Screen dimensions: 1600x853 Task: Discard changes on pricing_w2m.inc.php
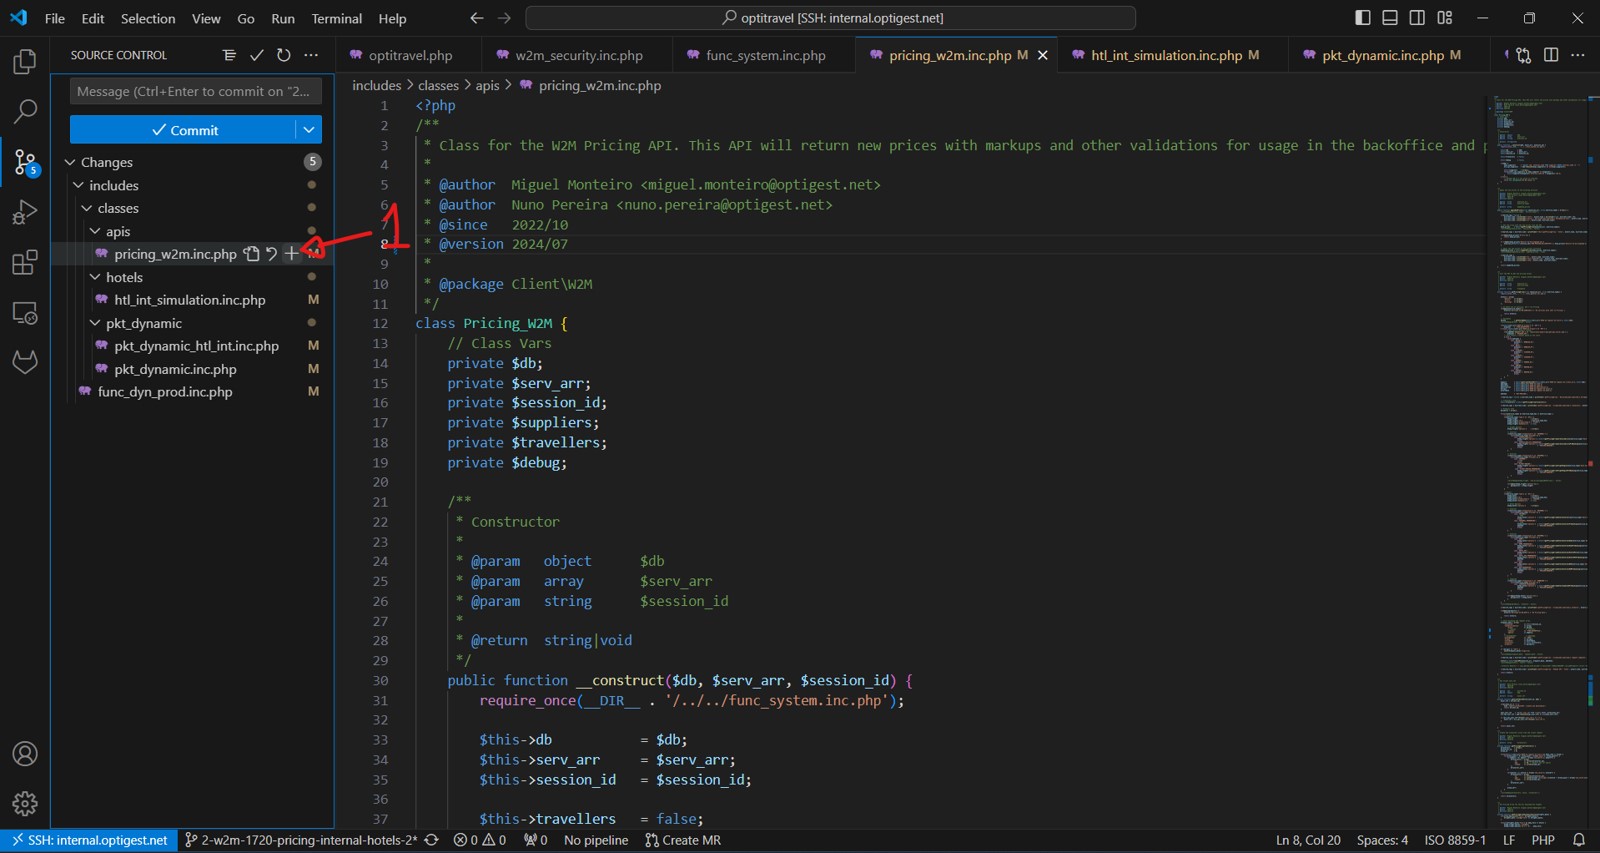[272, 254]
